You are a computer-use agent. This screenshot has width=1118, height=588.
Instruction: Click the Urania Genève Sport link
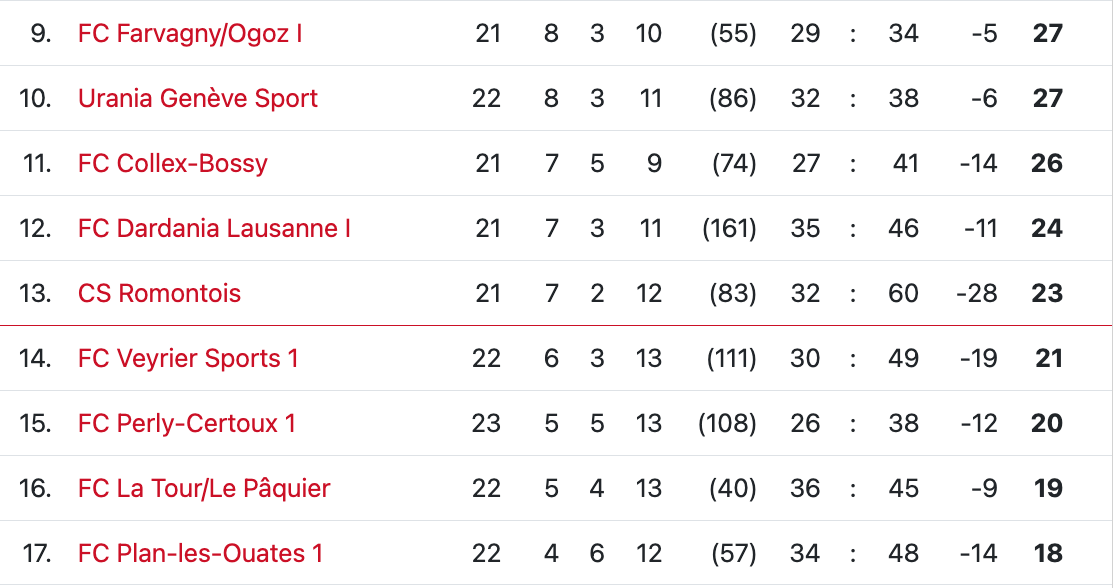tap(198, 99)
